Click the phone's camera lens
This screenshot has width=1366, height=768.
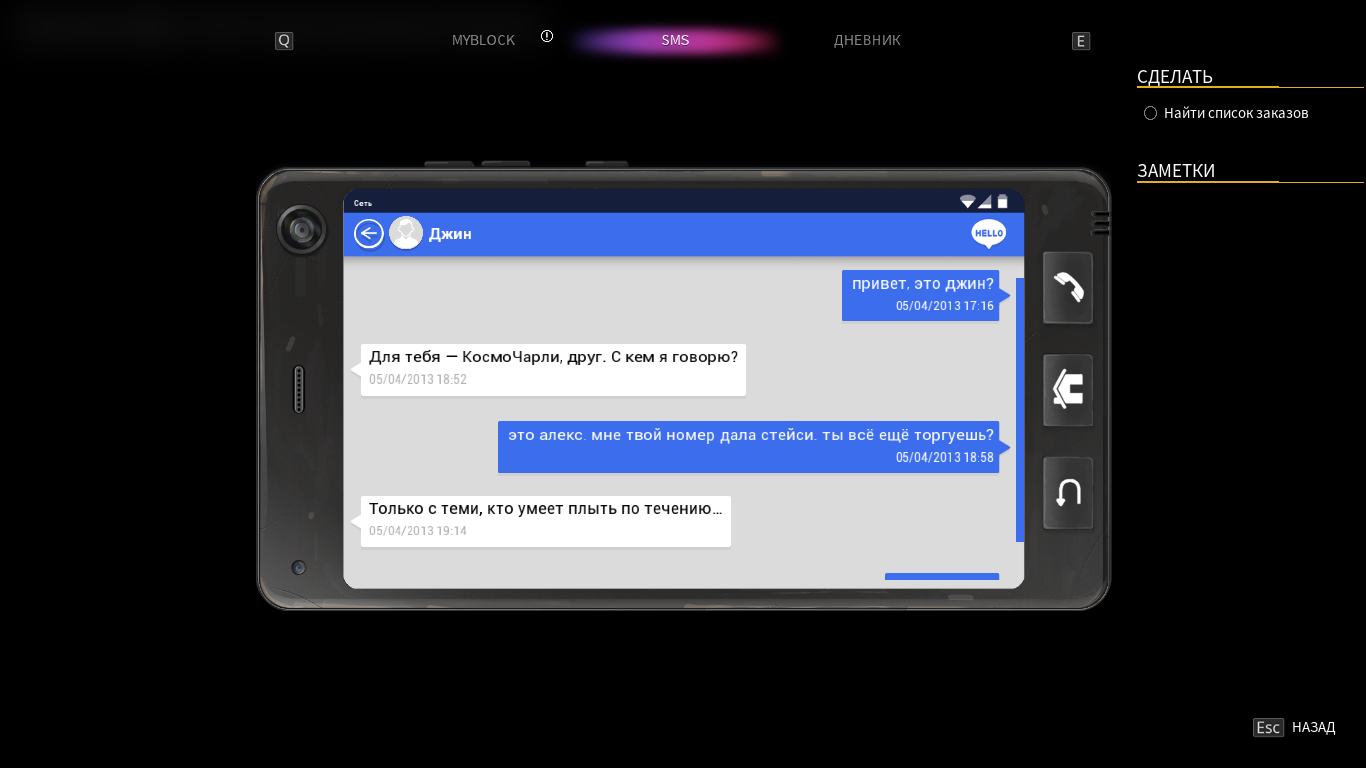click(301, 230)
